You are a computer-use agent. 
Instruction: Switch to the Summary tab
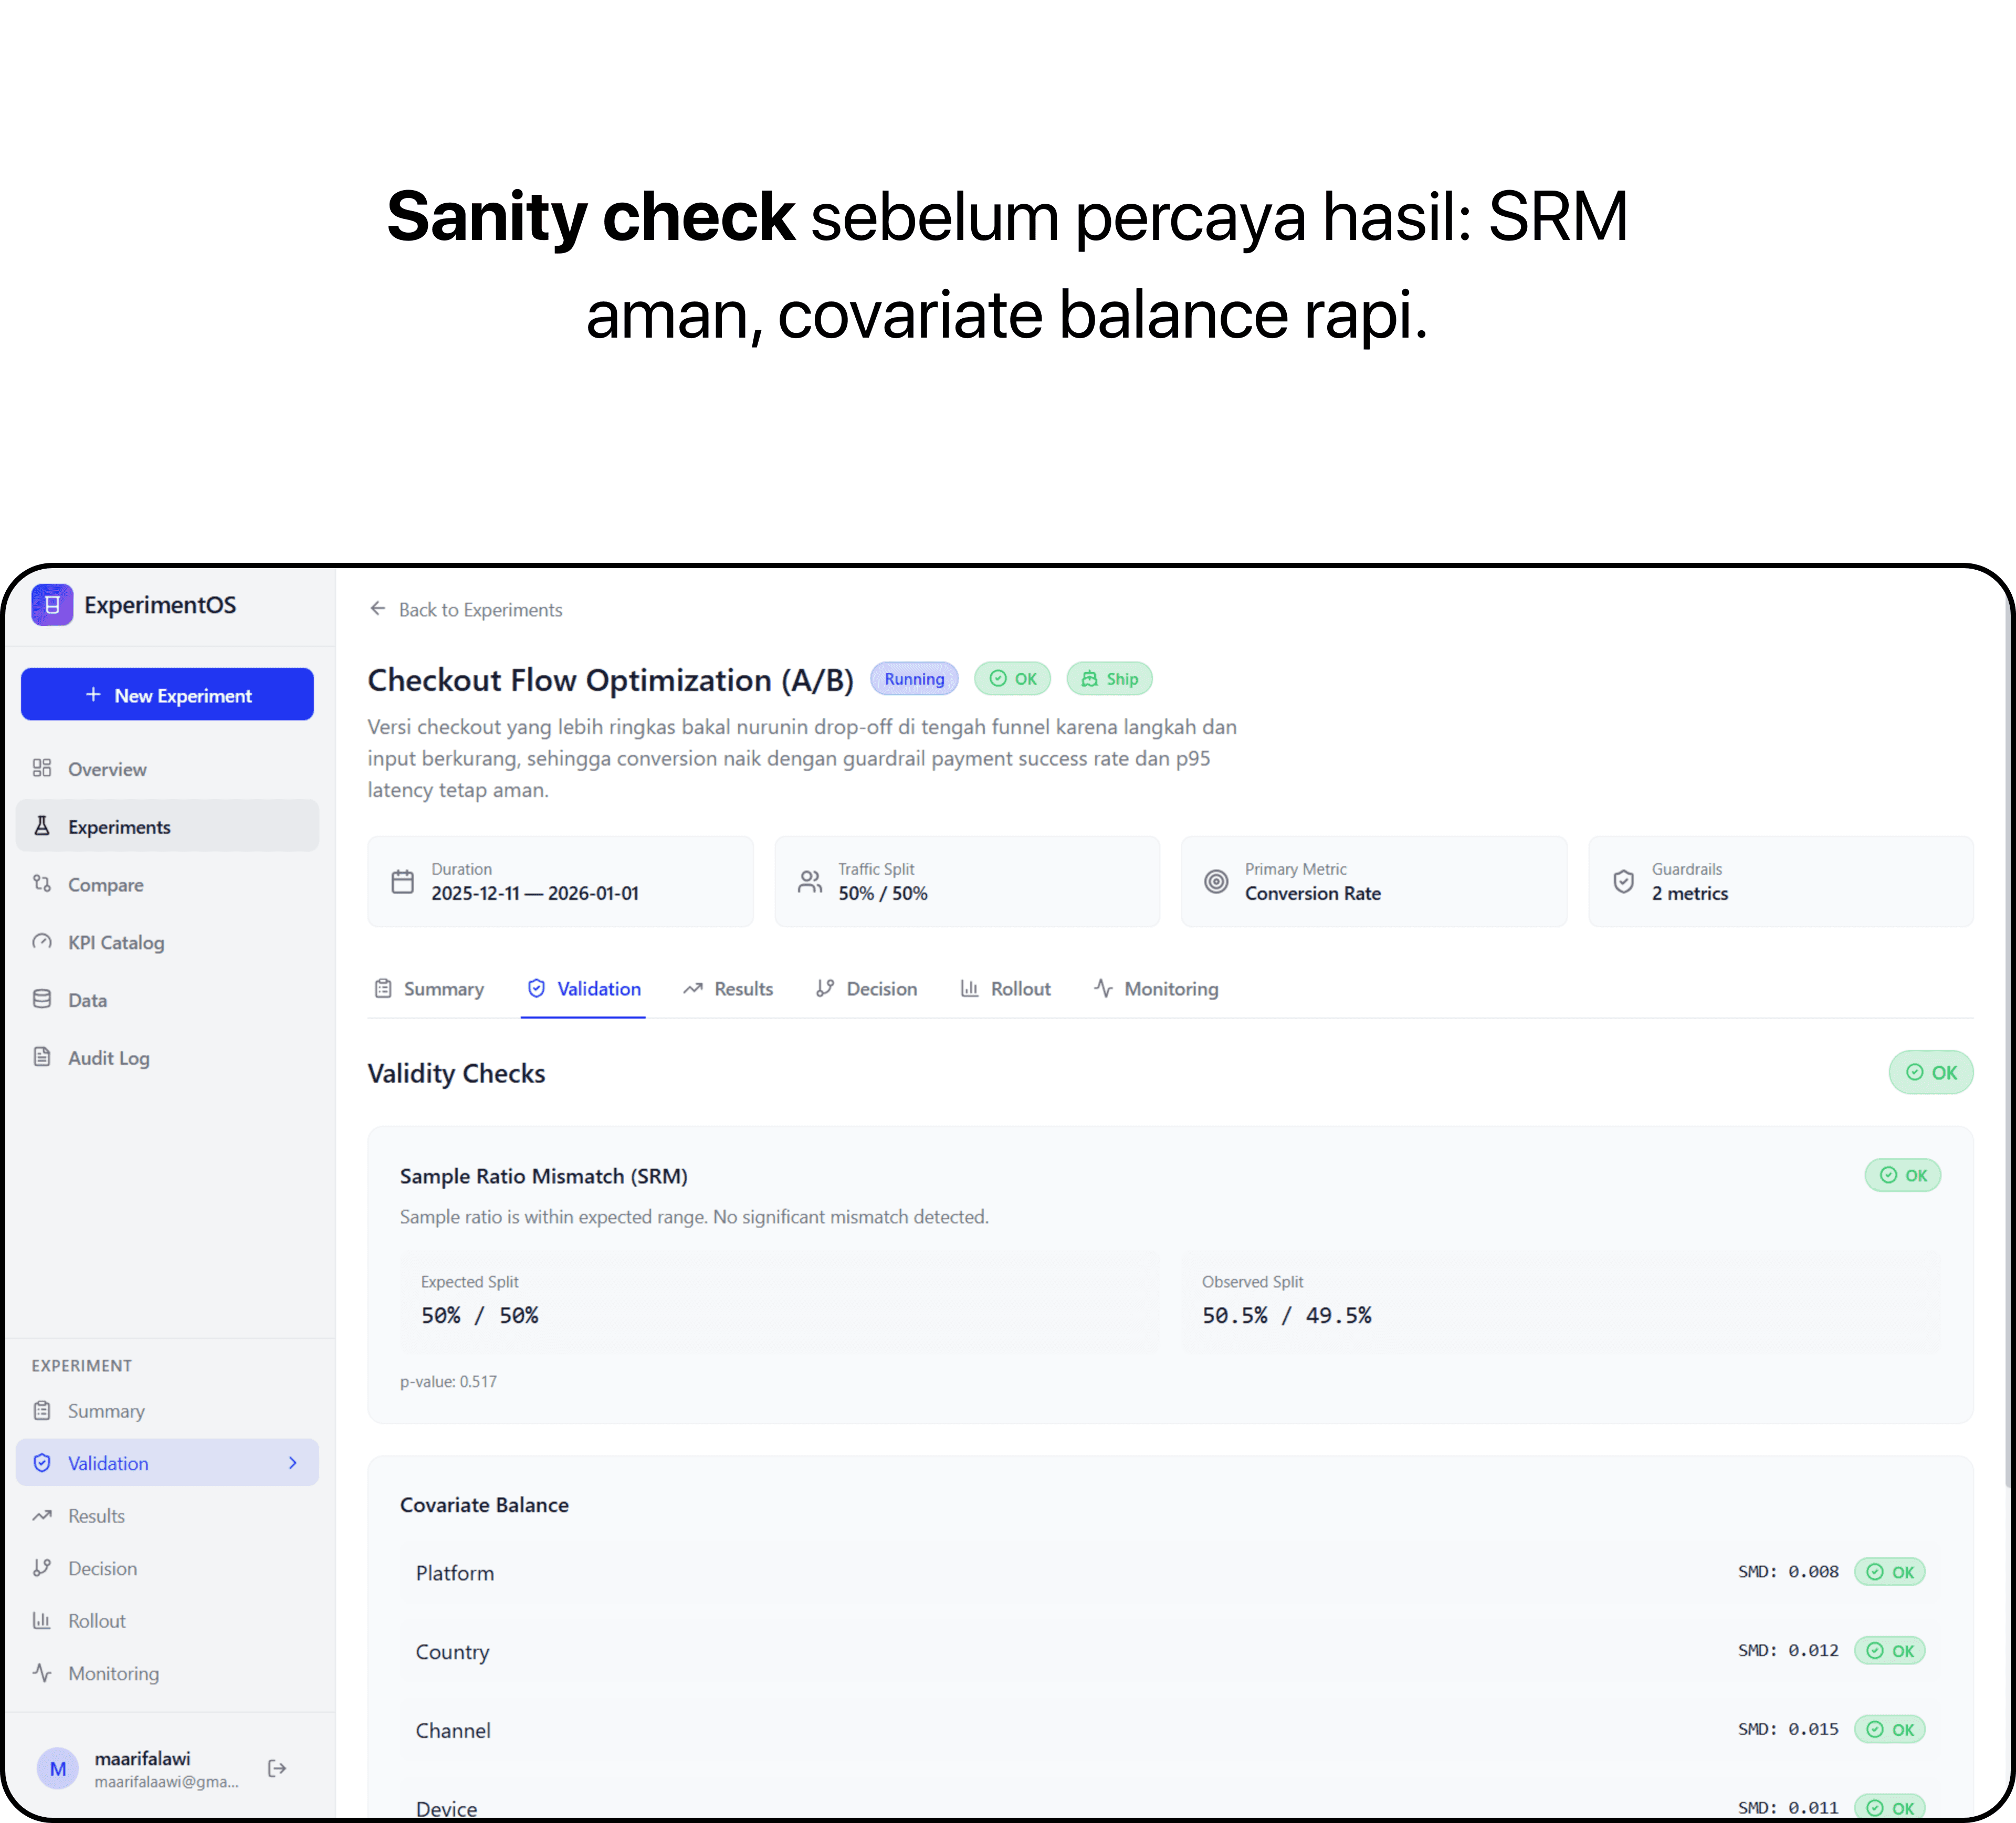tap(429, 988)
